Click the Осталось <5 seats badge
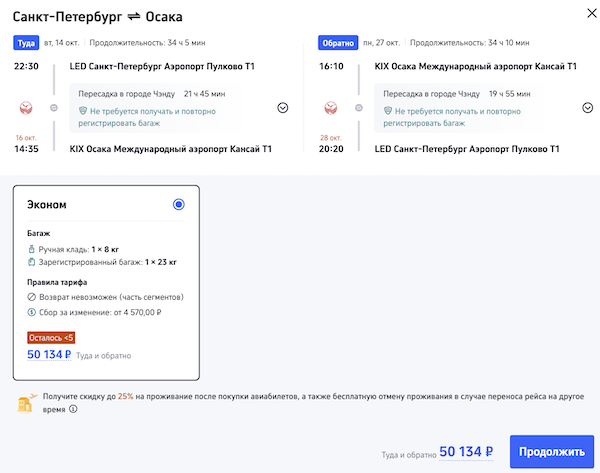This screenshot has height=473, width=600. click(50, 338)
